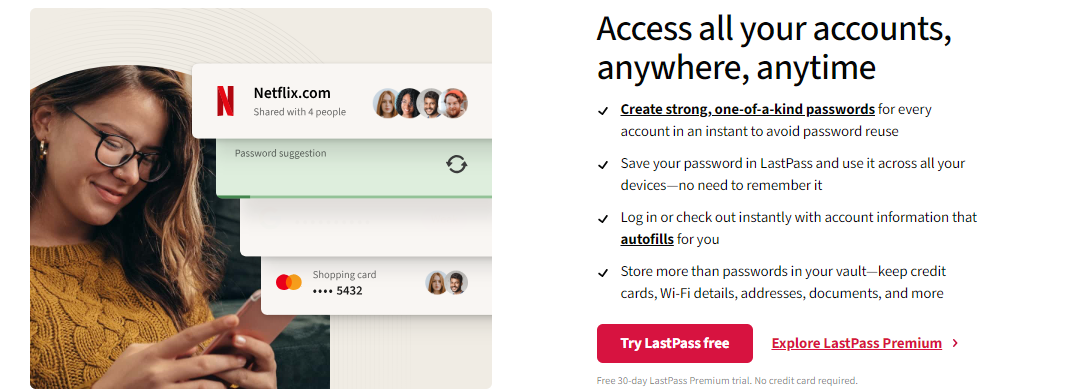Viewport: 1067px width, 392px height.
Task: Click the Netflix logo icon
Action: (x=225, y=101)
